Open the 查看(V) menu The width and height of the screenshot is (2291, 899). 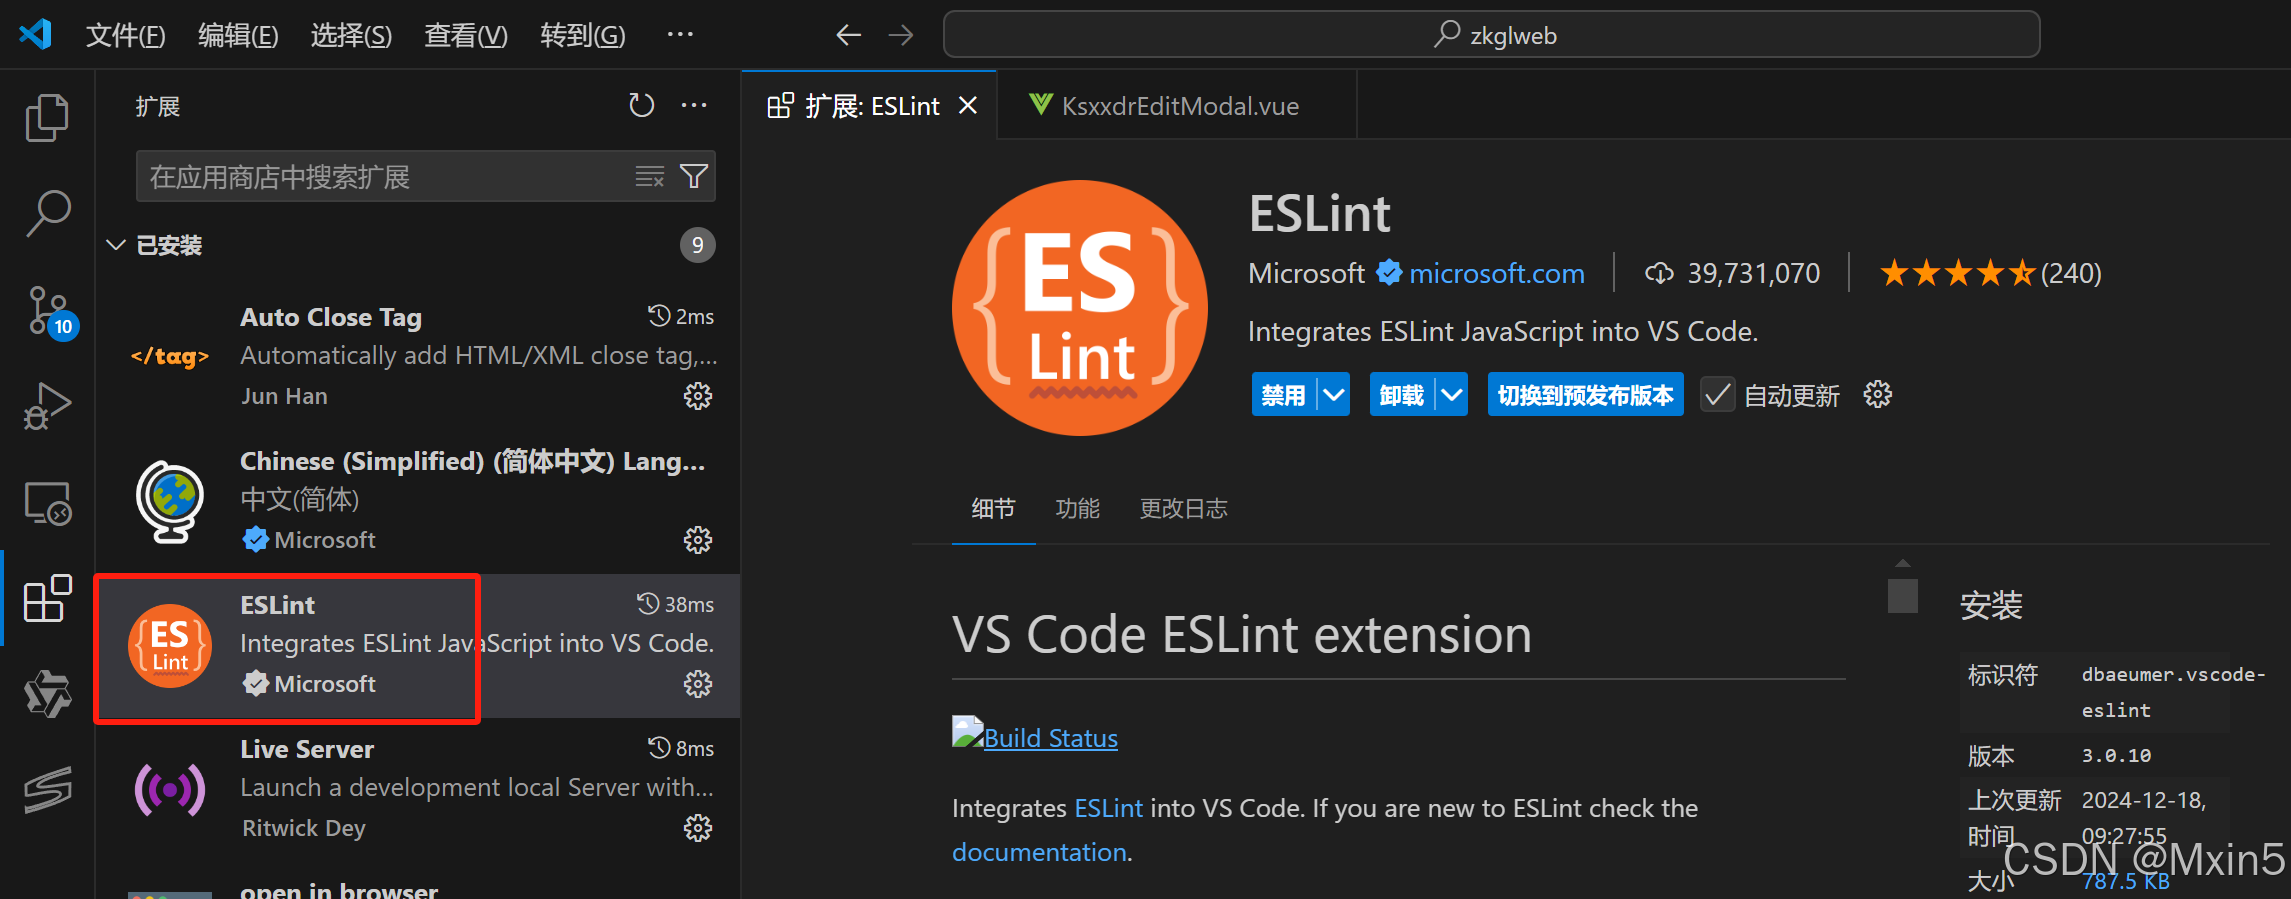pyautogui.click(x=466, y=36)
